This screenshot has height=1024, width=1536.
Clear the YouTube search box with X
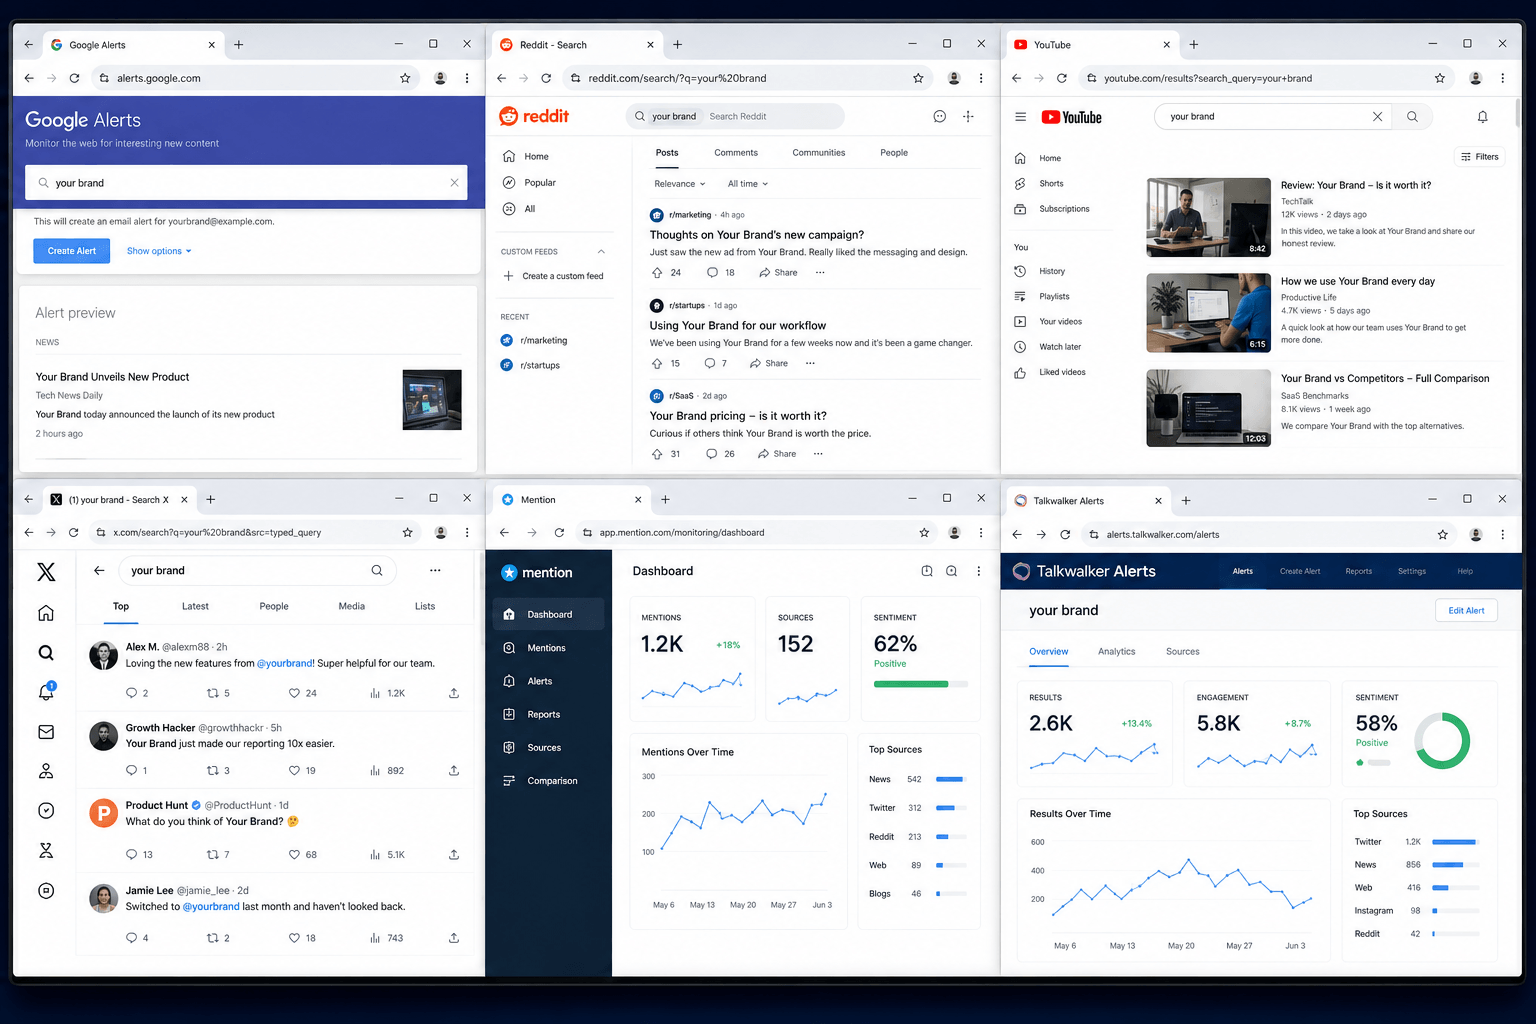1377,117
